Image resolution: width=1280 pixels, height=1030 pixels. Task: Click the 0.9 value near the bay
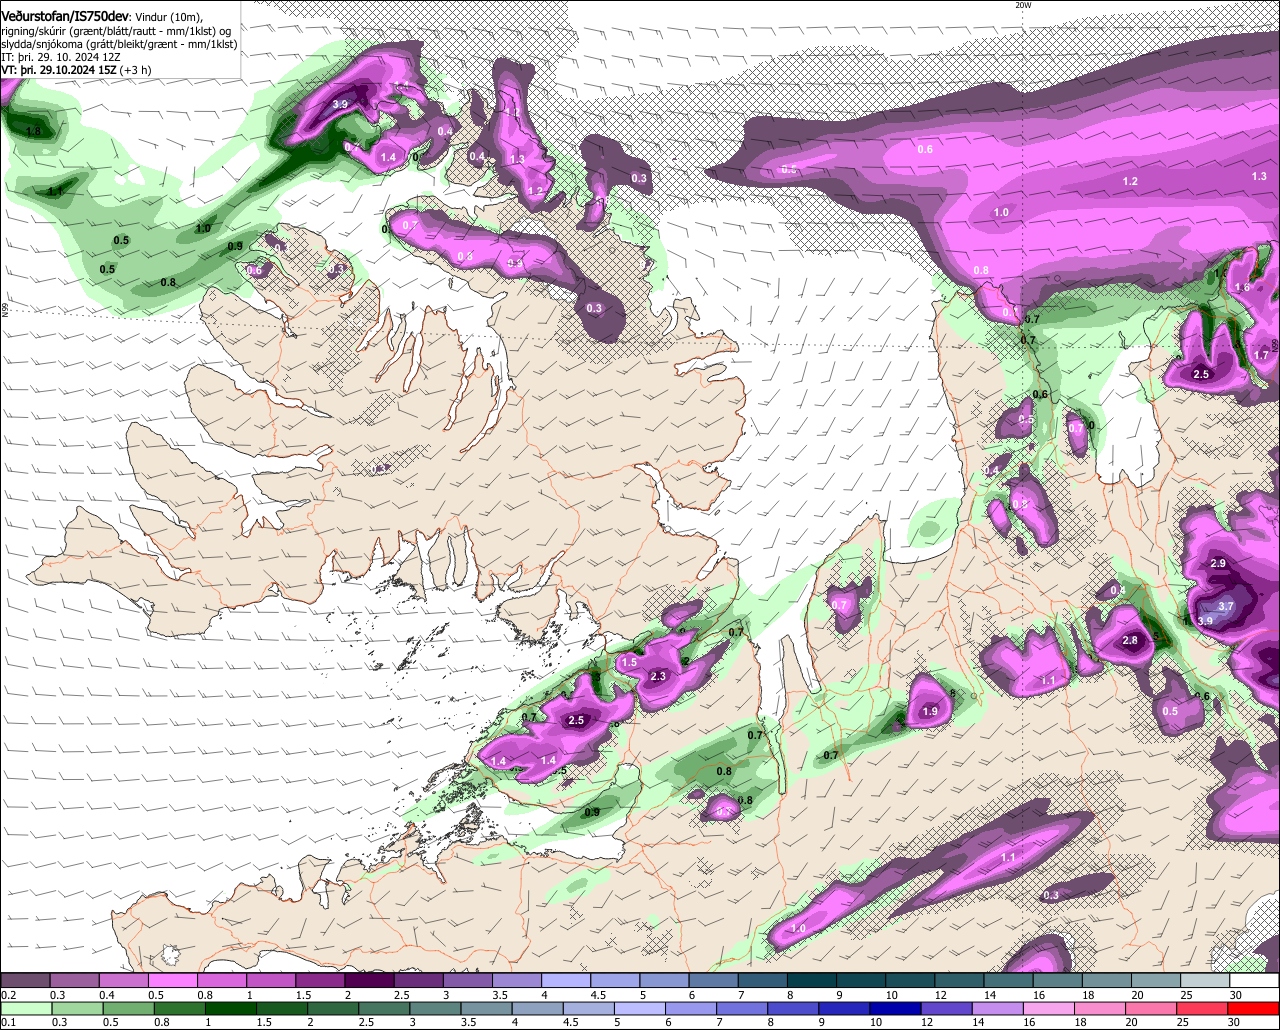click(x=592, y=812)
